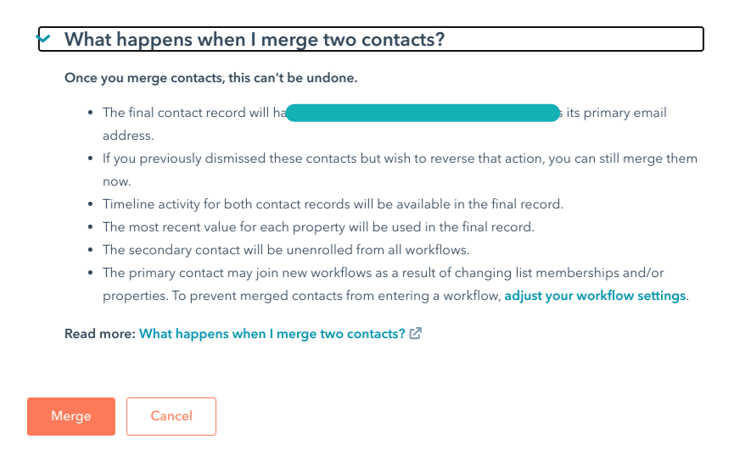
Task: Open 'adjust your workflow settings' link
Action: (595, 296)
